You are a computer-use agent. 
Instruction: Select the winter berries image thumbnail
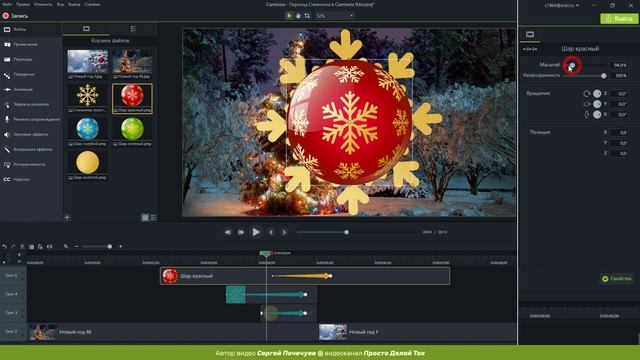88,62
